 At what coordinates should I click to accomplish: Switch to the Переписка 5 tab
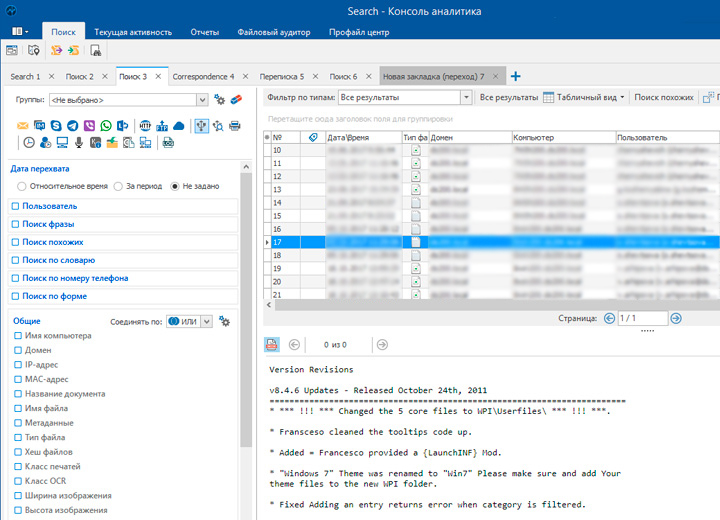coord(281,77)
